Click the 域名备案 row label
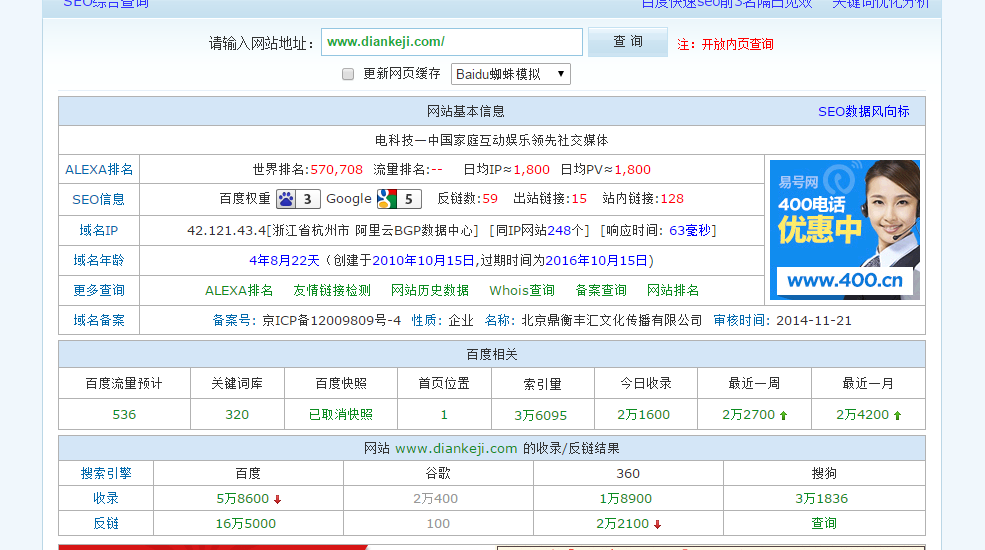Image resolution: width=985 pixels, height=550 pixels. pos(99,320)
